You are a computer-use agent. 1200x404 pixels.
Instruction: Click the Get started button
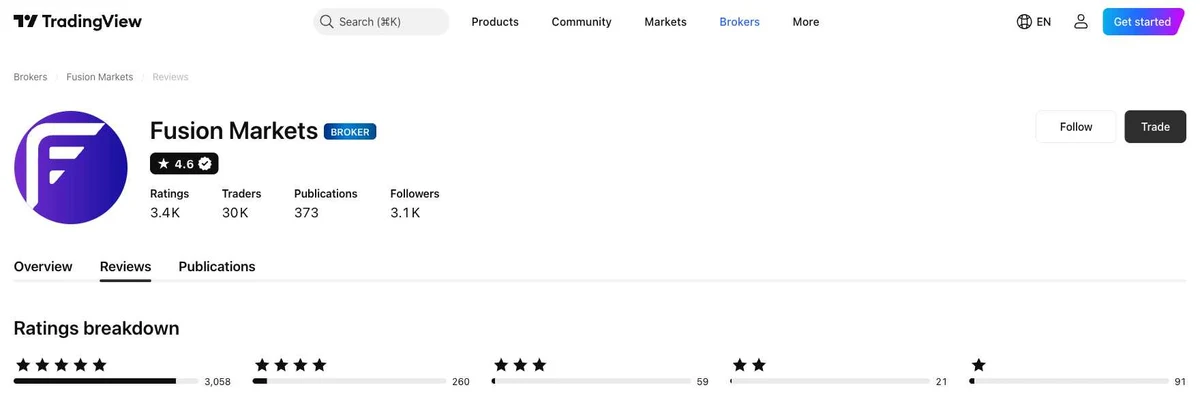tap(1142, 22)
